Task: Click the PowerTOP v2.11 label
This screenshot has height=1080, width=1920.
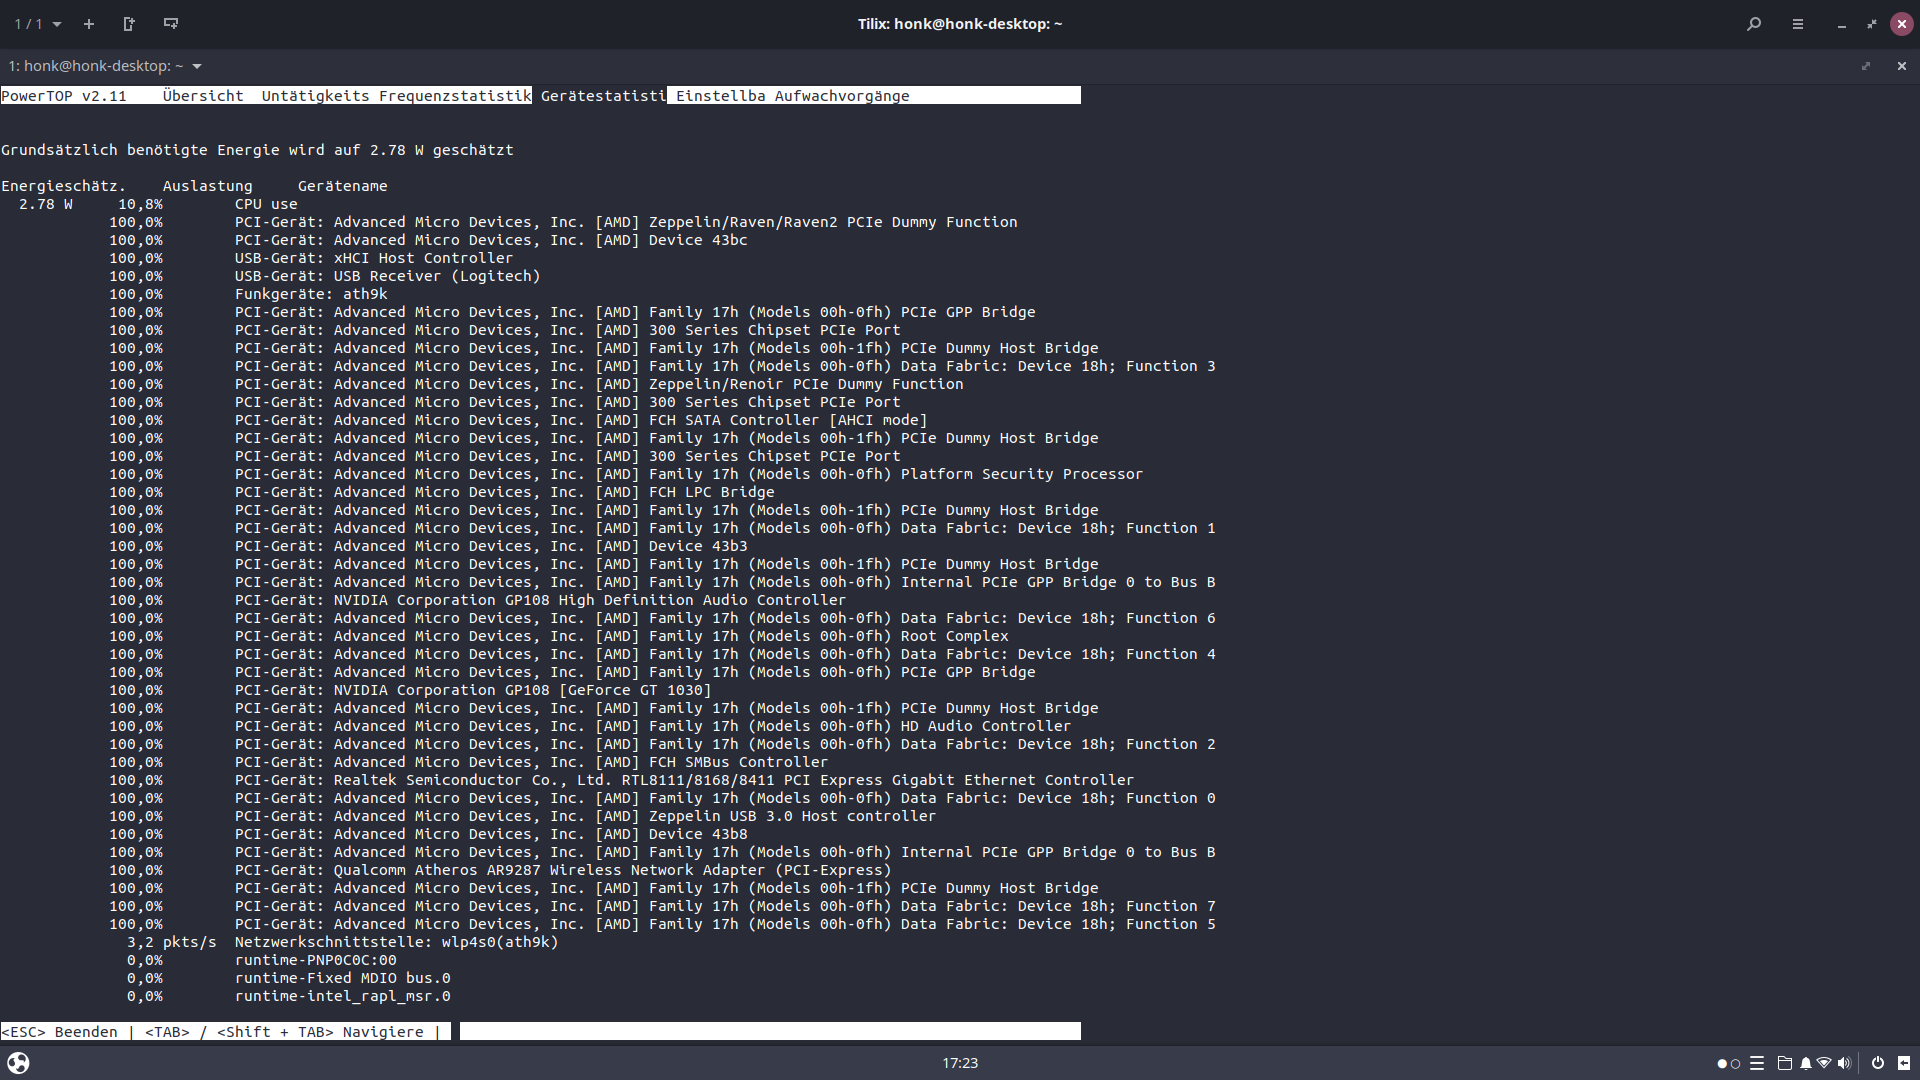Action: tap(64, 96)
